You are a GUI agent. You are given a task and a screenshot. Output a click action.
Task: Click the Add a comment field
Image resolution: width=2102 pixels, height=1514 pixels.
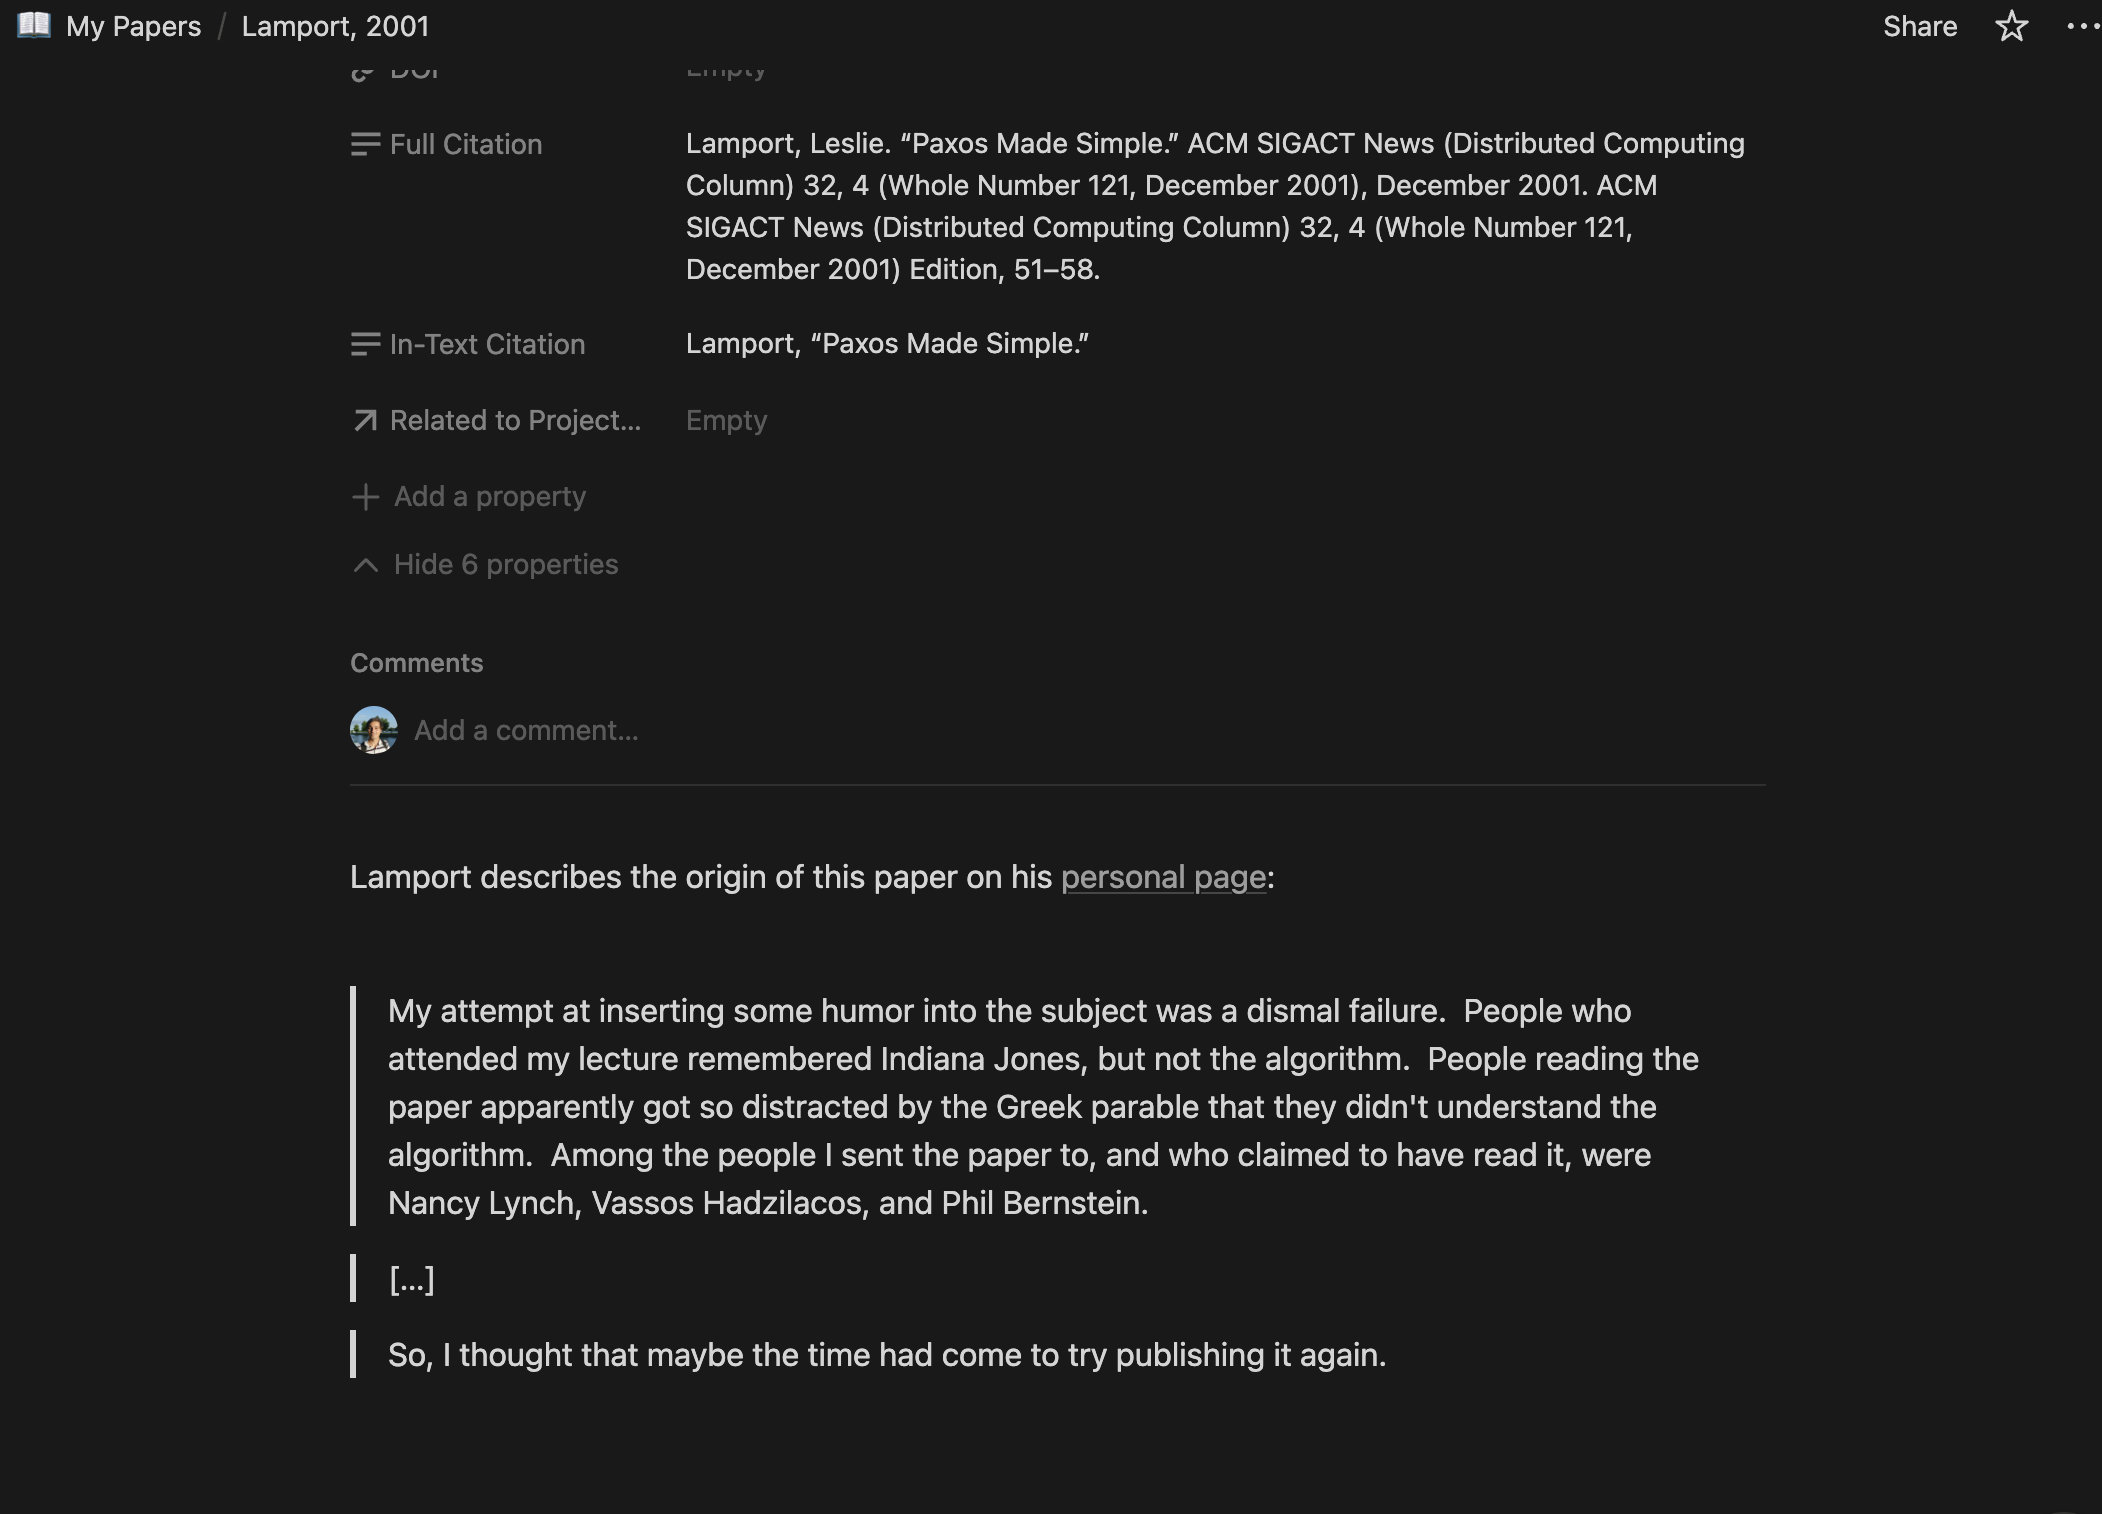526,731
